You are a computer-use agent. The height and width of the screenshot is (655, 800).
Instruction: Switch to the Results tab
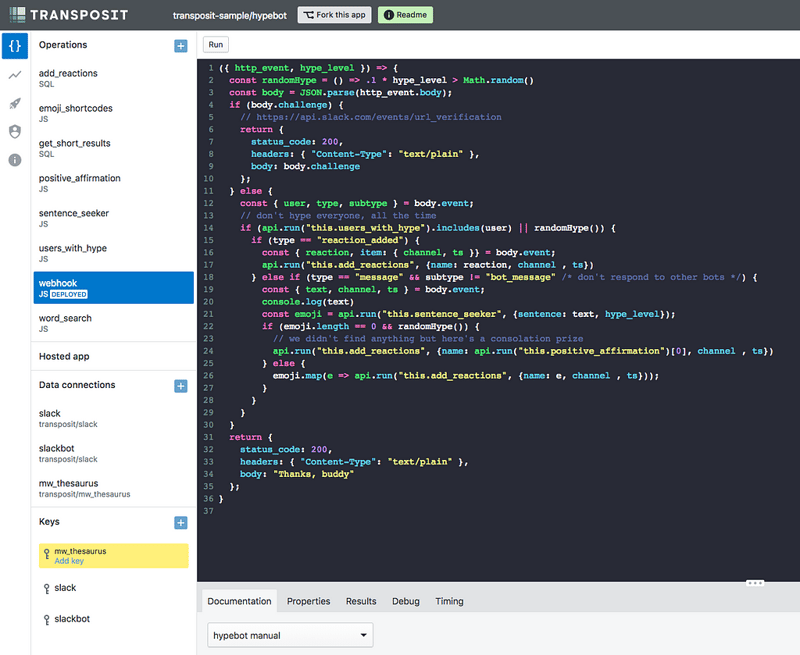(x=361, y=601)
